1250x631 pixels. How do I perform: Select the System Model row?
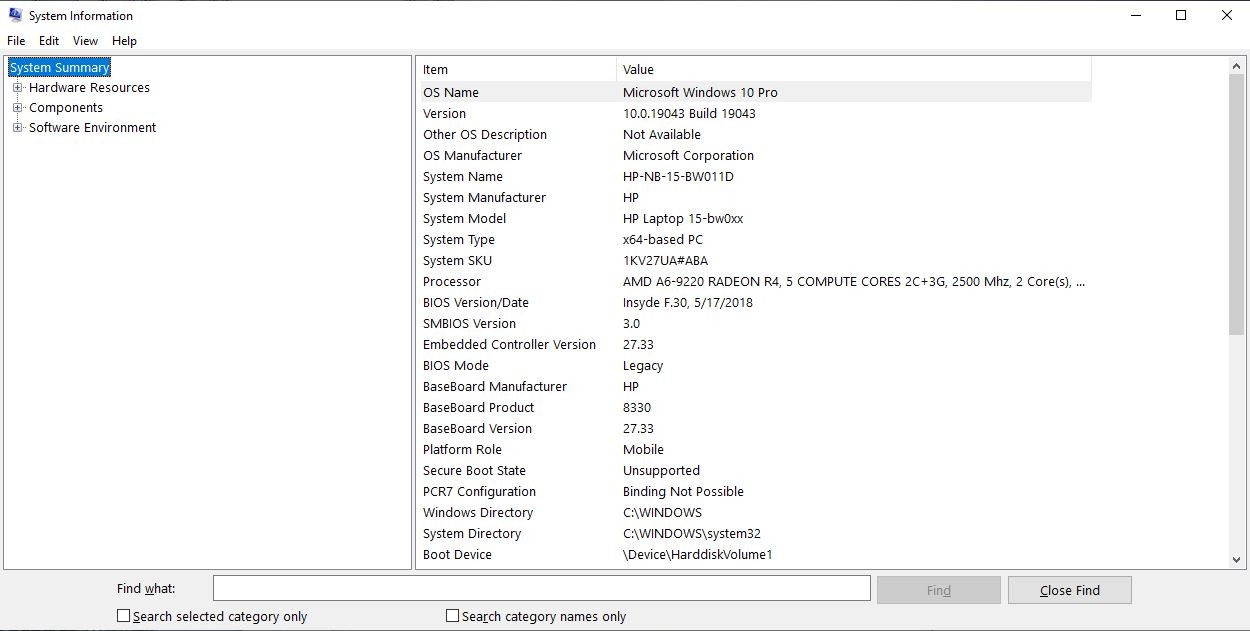pyautogui.click(x=754, y=218)
